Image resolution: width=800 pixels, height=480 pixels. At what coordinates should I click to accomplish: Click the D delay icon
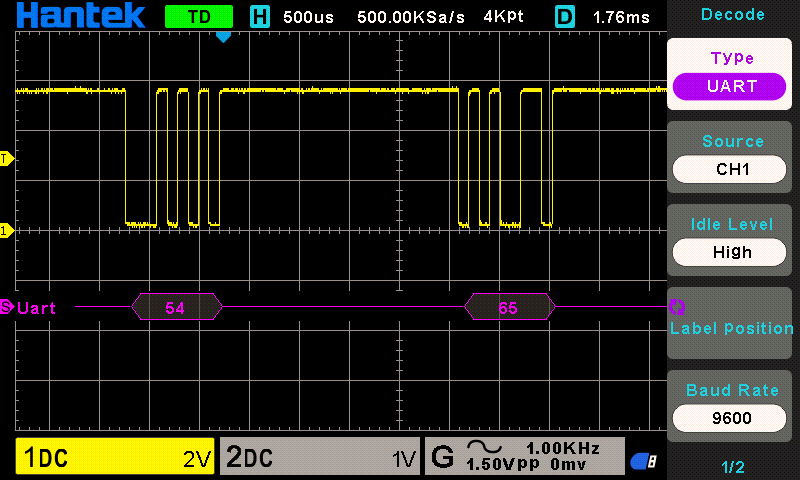click(x=565, y=16)
